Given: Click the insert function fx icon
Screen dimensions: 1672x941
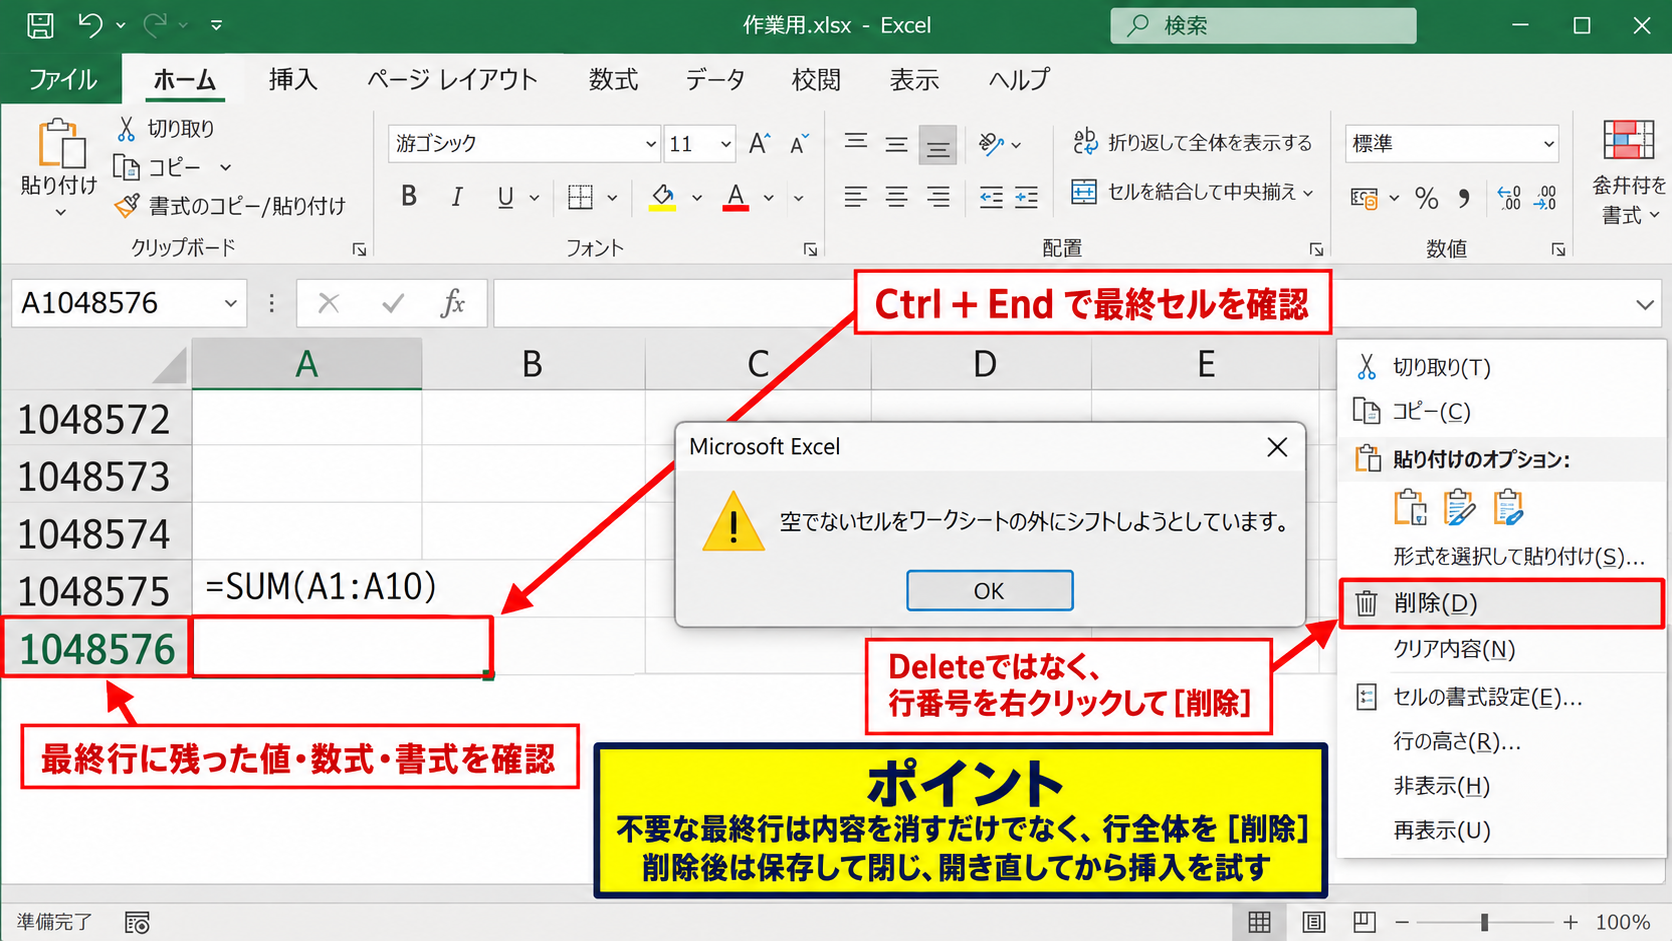Looking at the screenshot, I should (453, 303).
